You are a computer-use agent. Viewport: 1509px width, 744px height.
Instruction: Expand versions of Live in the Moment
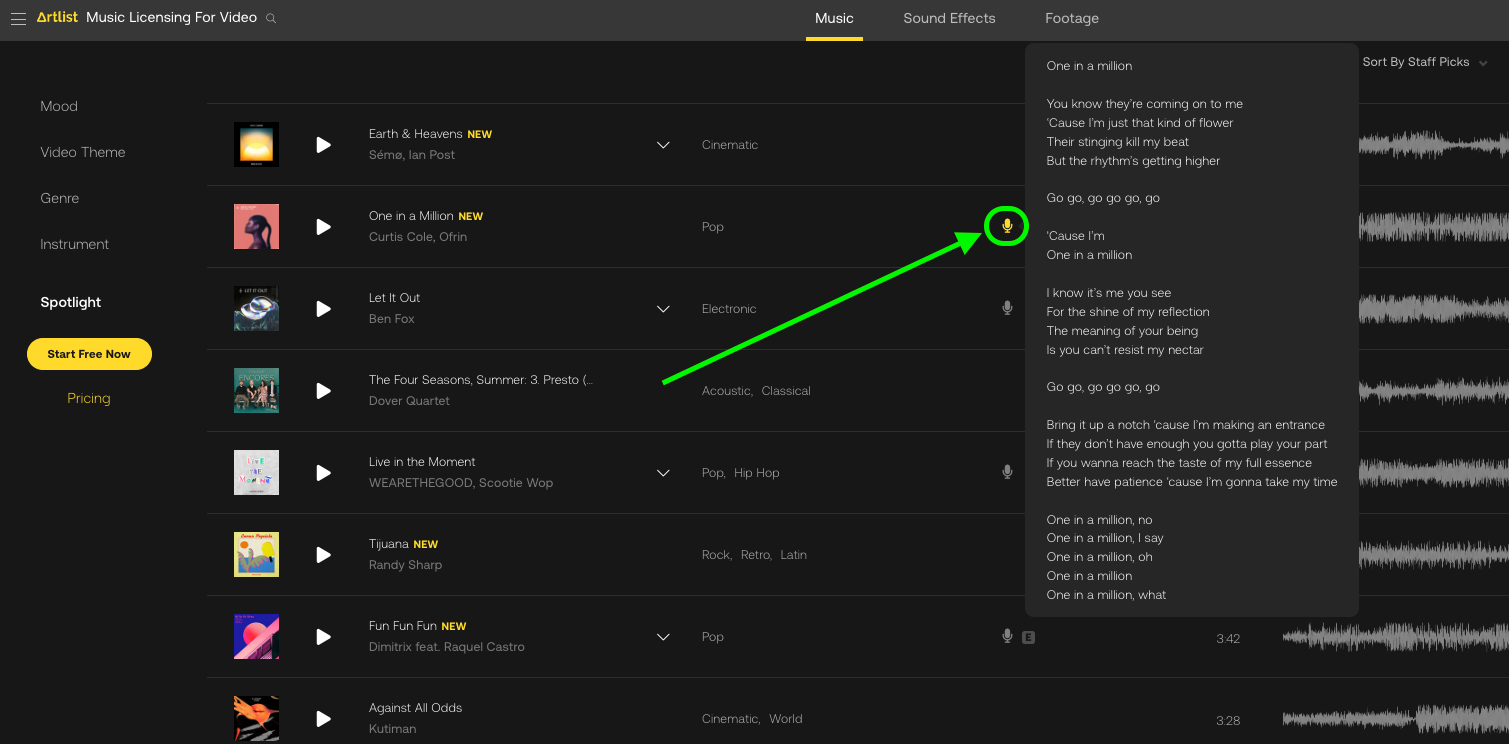[663, 473]
